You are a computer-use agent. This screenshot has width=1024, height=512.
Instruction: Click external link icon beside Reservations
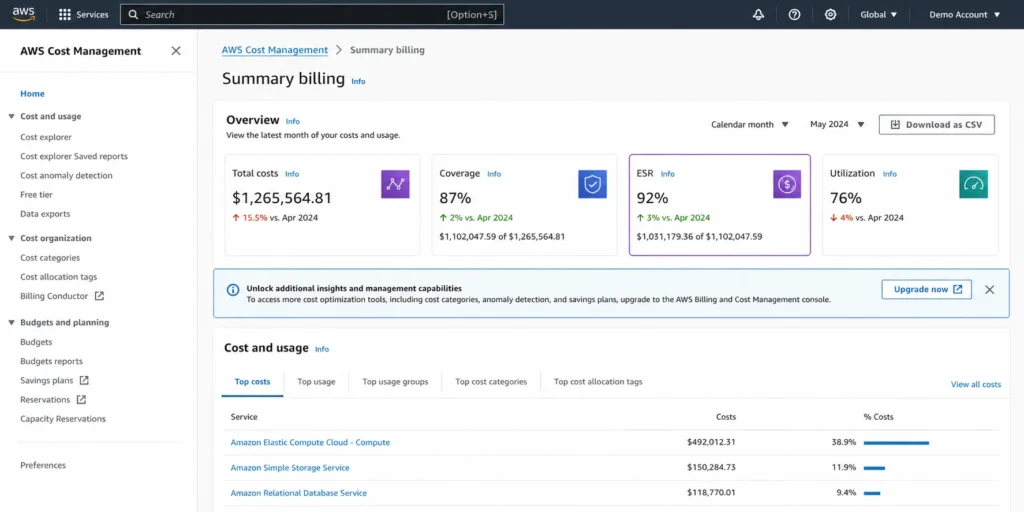click(x=81, y=399)
